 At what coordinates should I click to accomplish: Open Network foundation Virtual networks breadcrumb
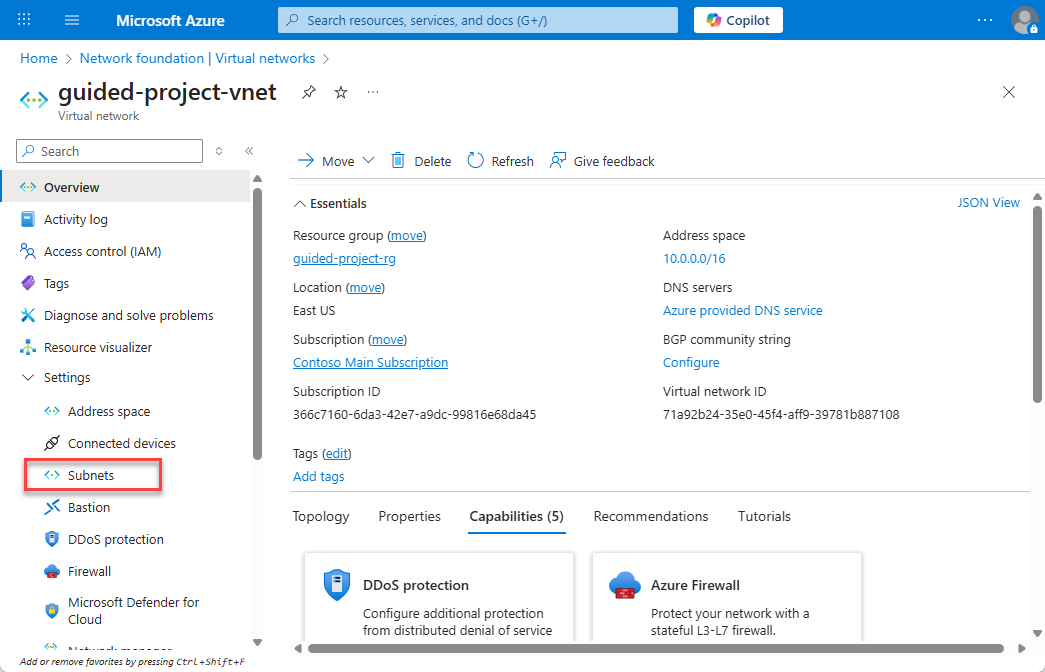click(x=197, y=58)
